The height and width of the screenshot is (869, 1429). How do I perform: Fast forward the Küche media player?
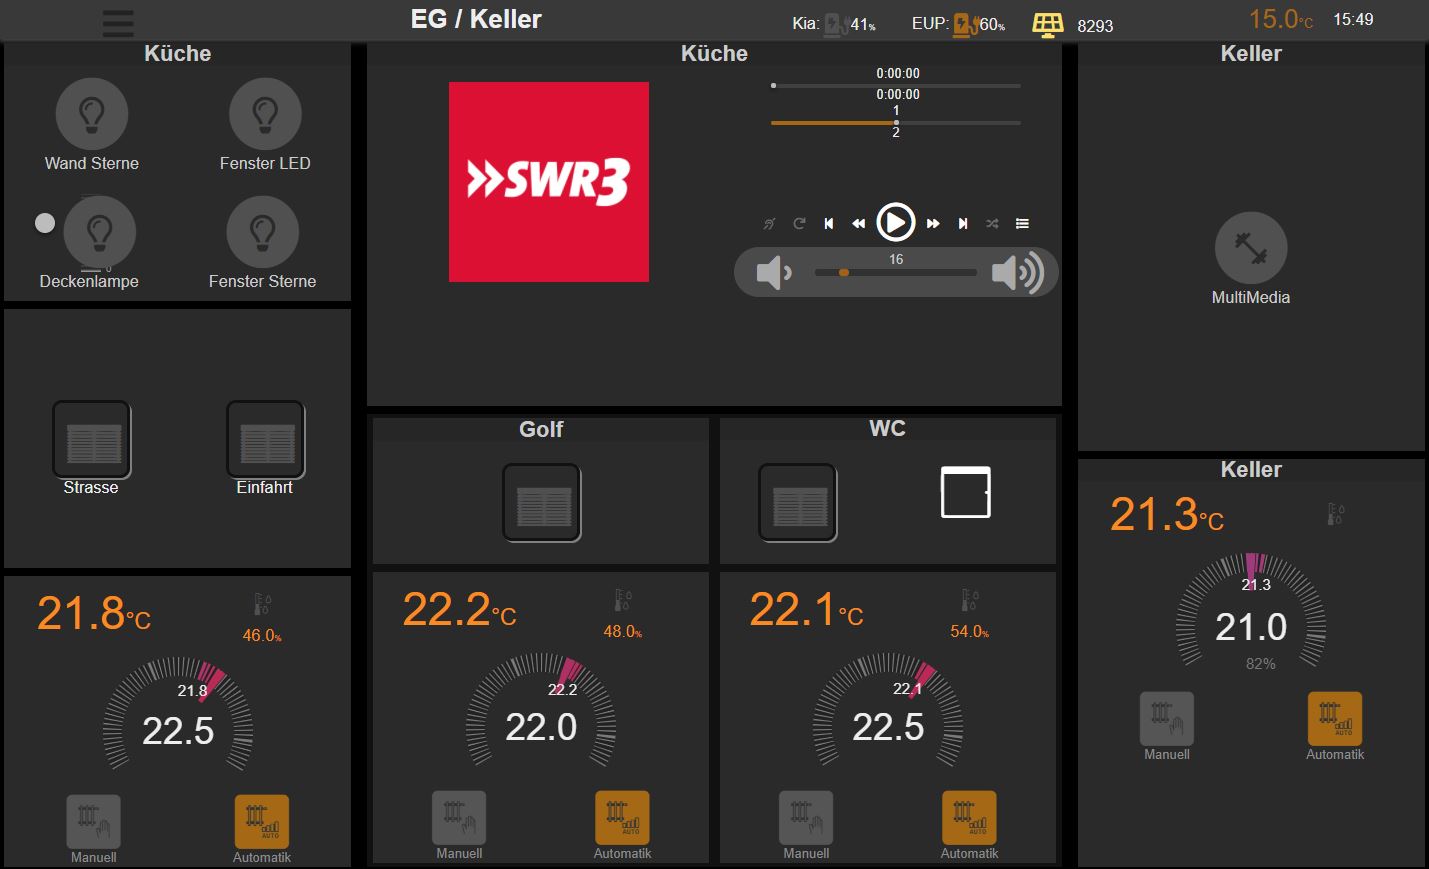tap(933, 223)
